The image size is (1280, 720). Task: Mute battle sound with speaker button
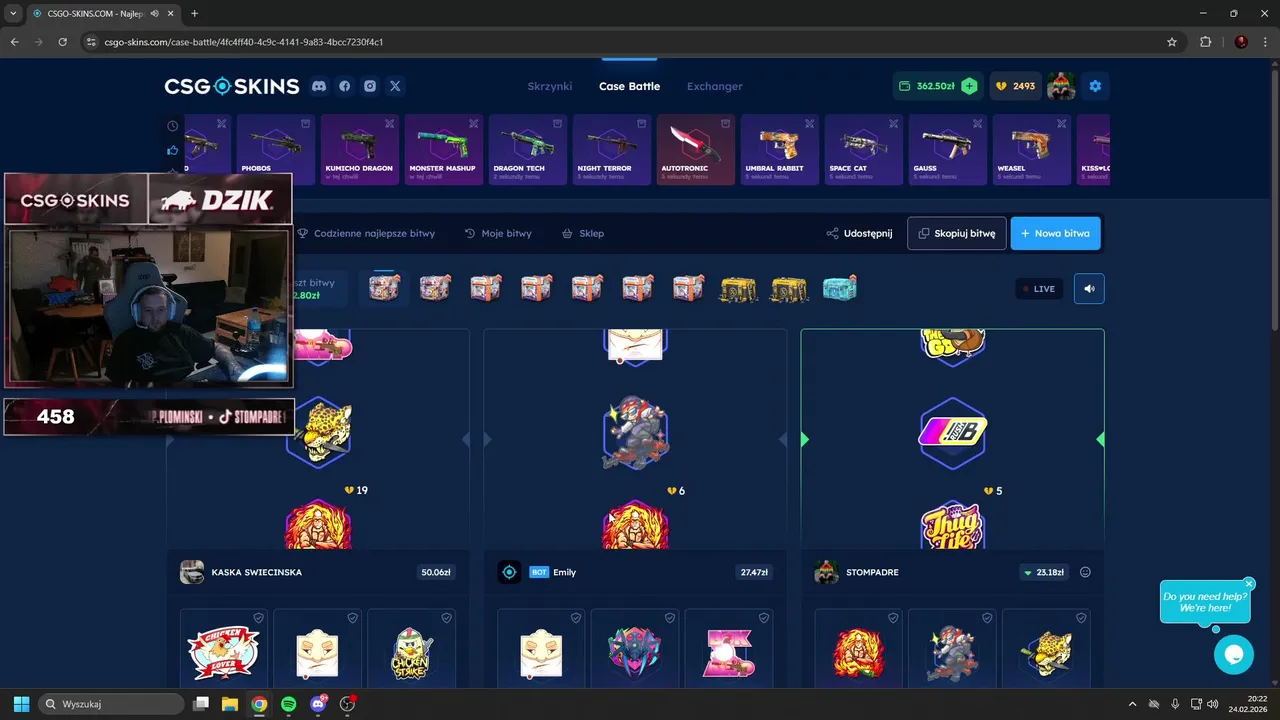[x=1089, y=288]
